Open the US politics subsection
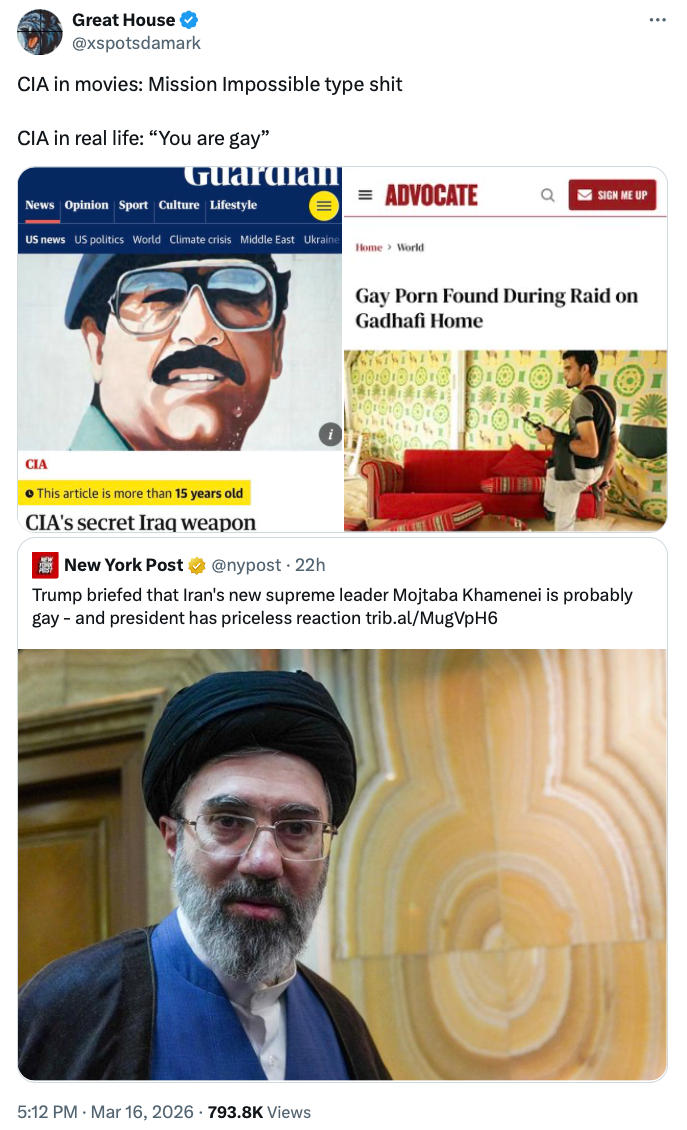This screenshot has width=687, height=1130. point(99,239)
